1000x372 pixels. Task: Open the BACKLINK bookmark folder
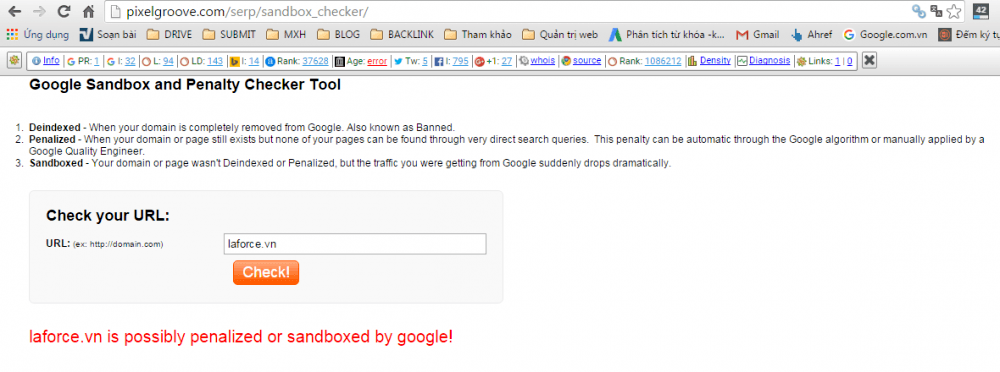pos(402,34)
